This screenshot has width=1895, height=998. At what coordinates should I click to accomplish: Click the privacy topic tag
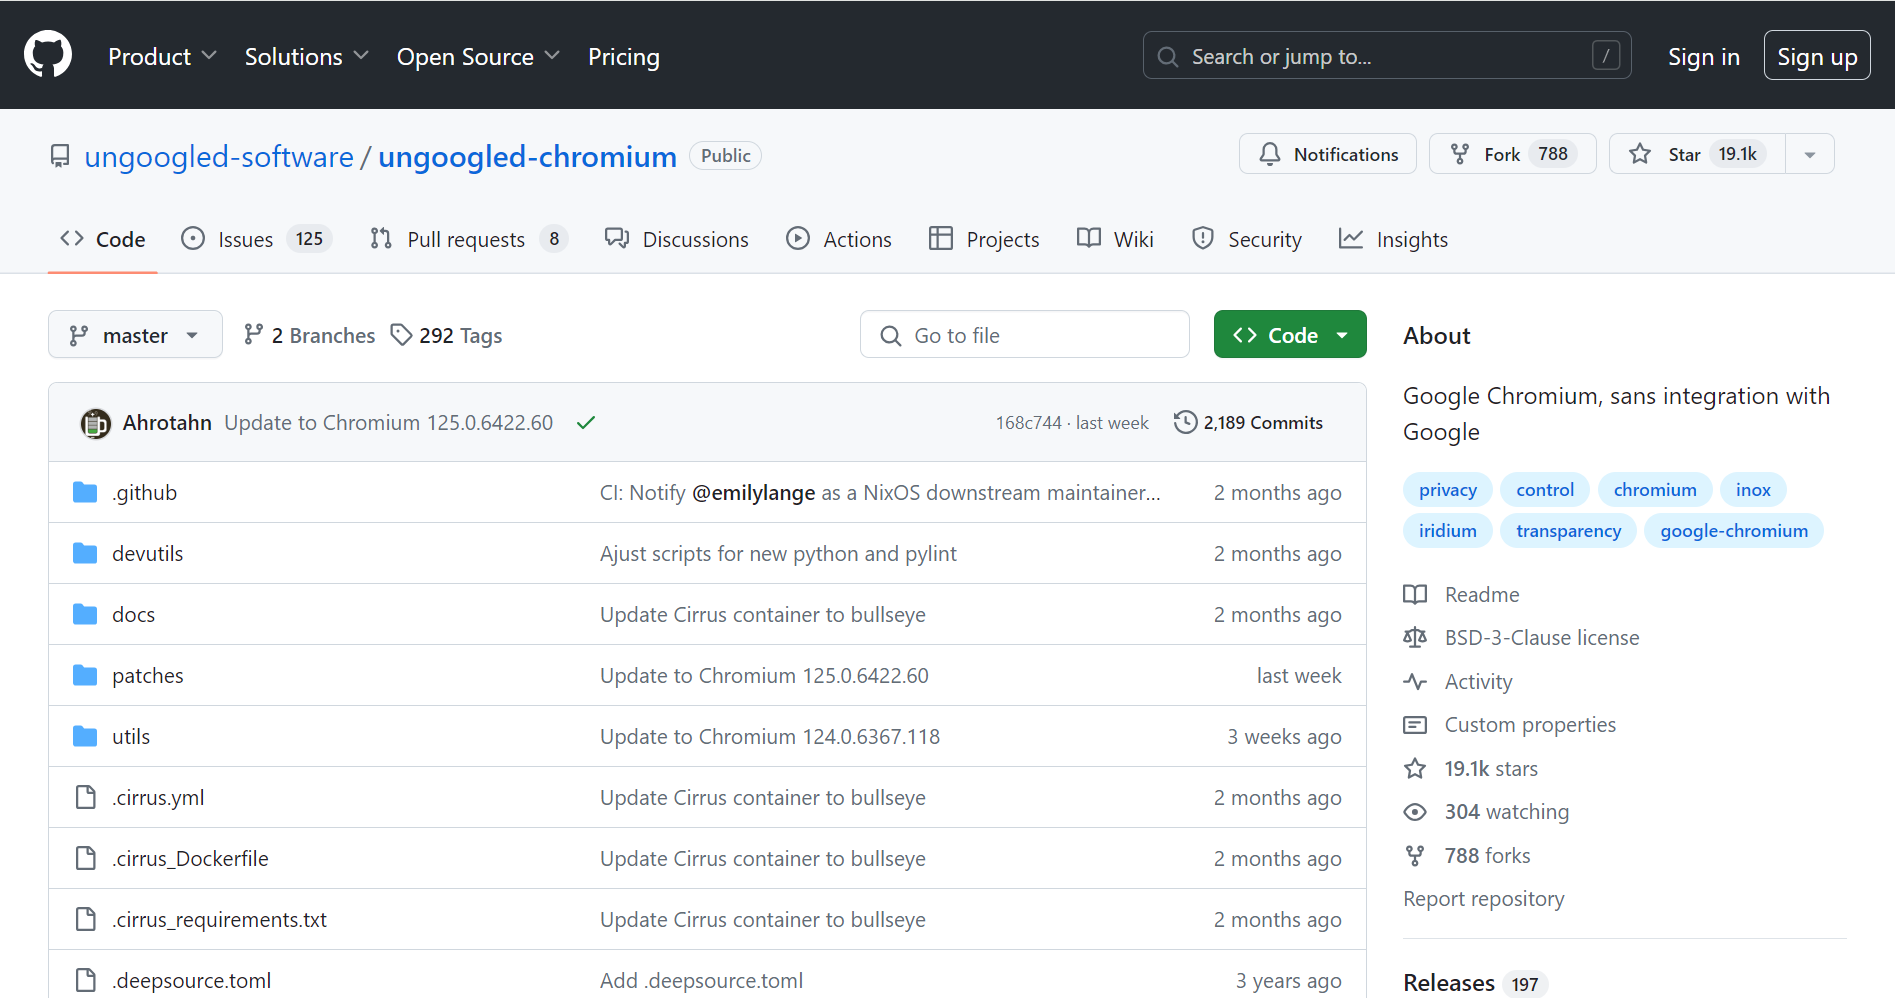click(x=1447, y=489)
